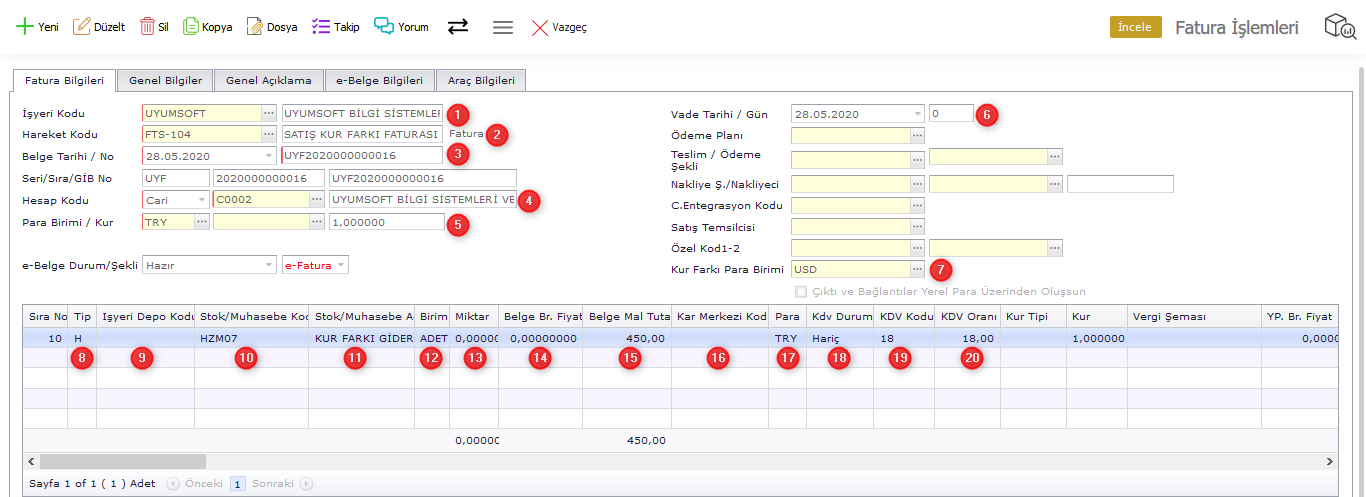This screenshot has width=1366, height=497.
Task: Toggle Çıktı ve Bağlantılar Yerel Para checkbox
Action: (800, 292)
